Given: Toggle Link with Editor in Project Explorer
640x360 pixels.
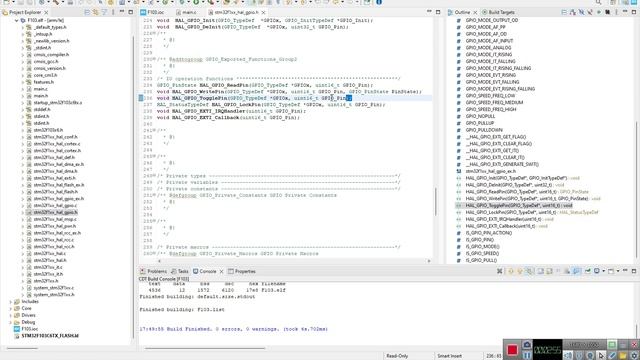Looking at the screenshot, I should coord(96,12).
